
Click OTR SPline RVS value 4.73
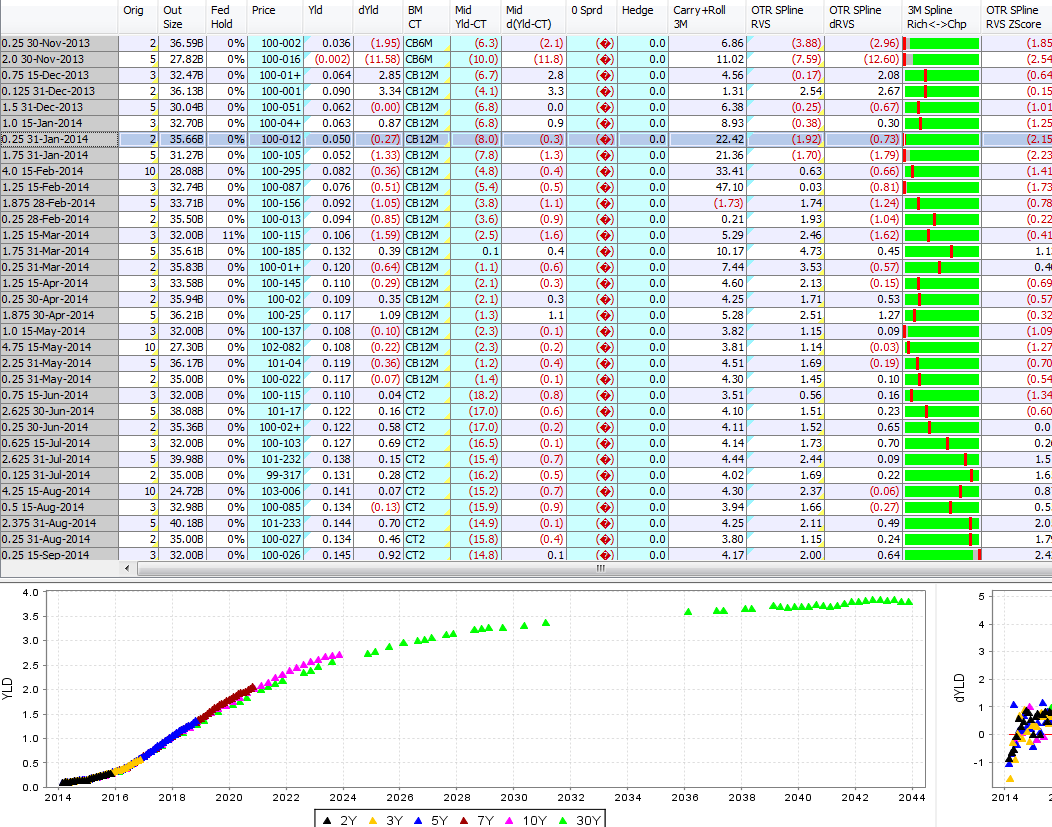[x=786, y=252]
